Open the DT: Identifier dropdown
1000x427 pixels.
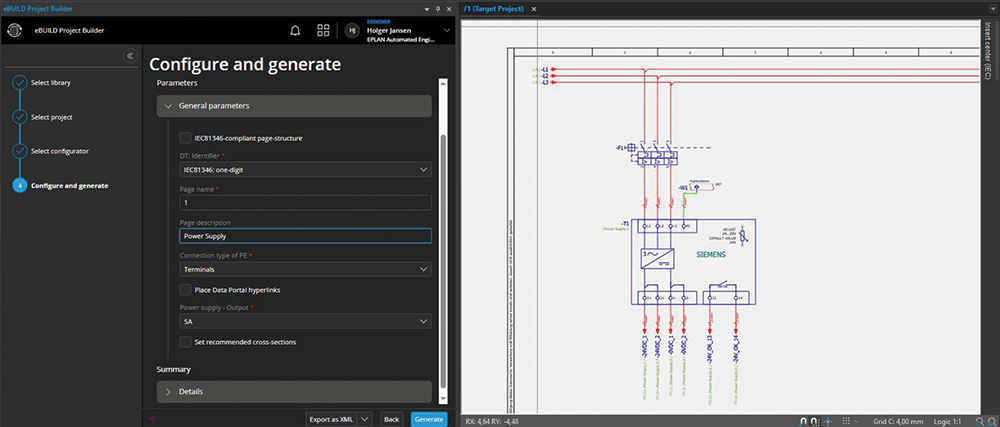[305, 170]
